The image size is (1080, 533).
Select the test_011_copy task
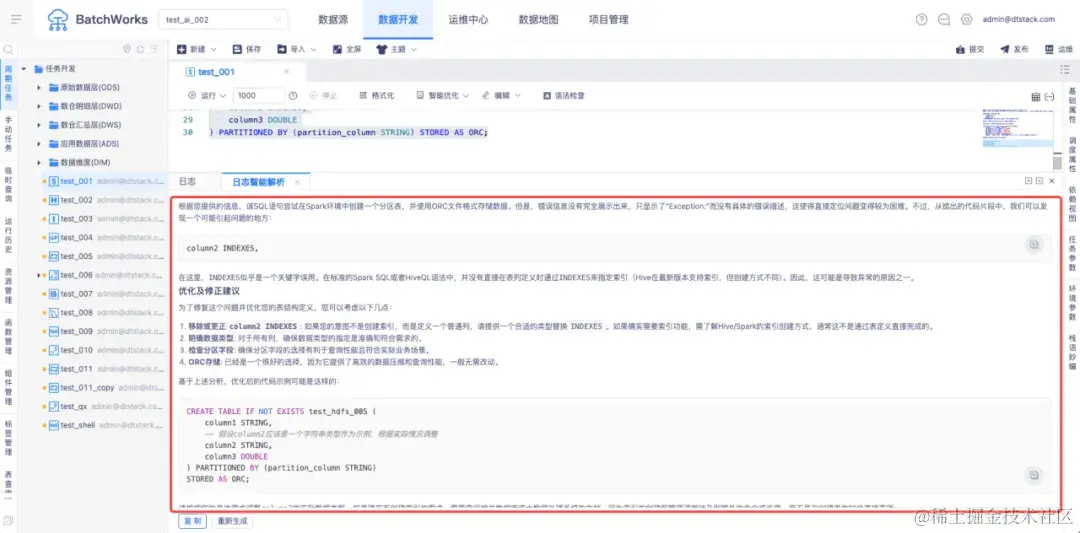point(87,387)
